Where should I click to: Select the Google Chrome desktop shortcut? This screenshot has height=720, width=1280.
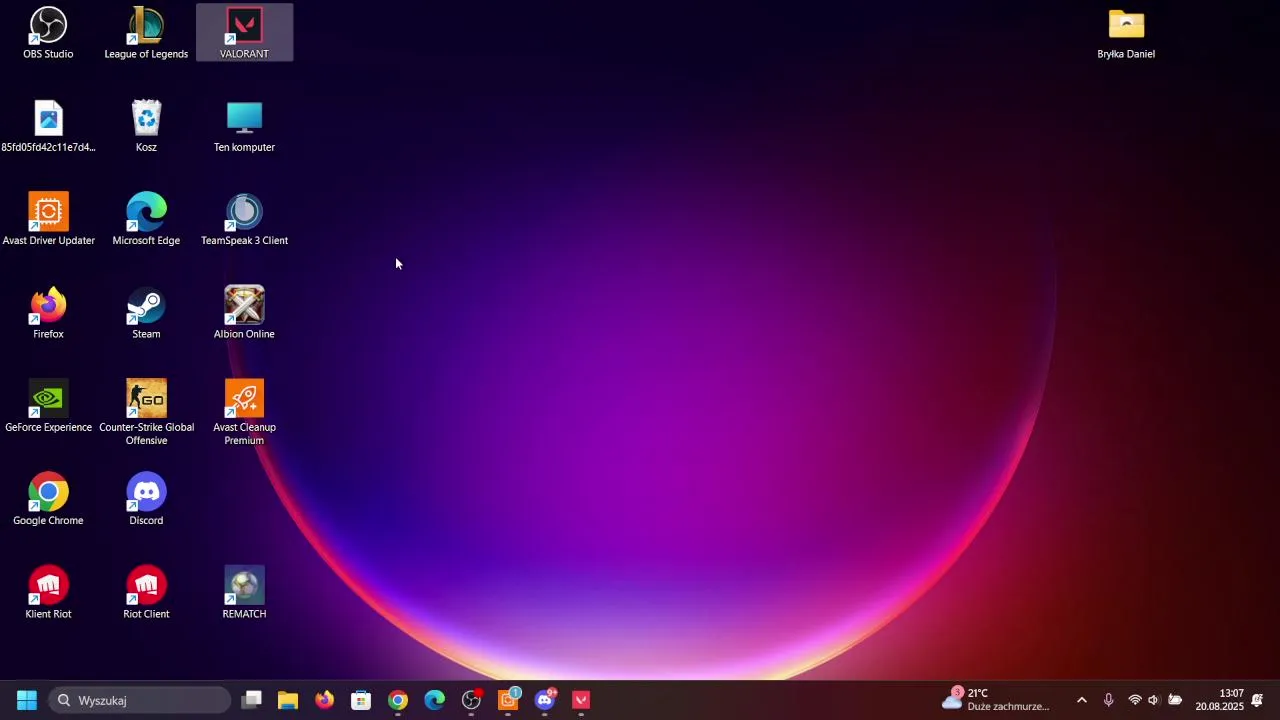(48, 500)
